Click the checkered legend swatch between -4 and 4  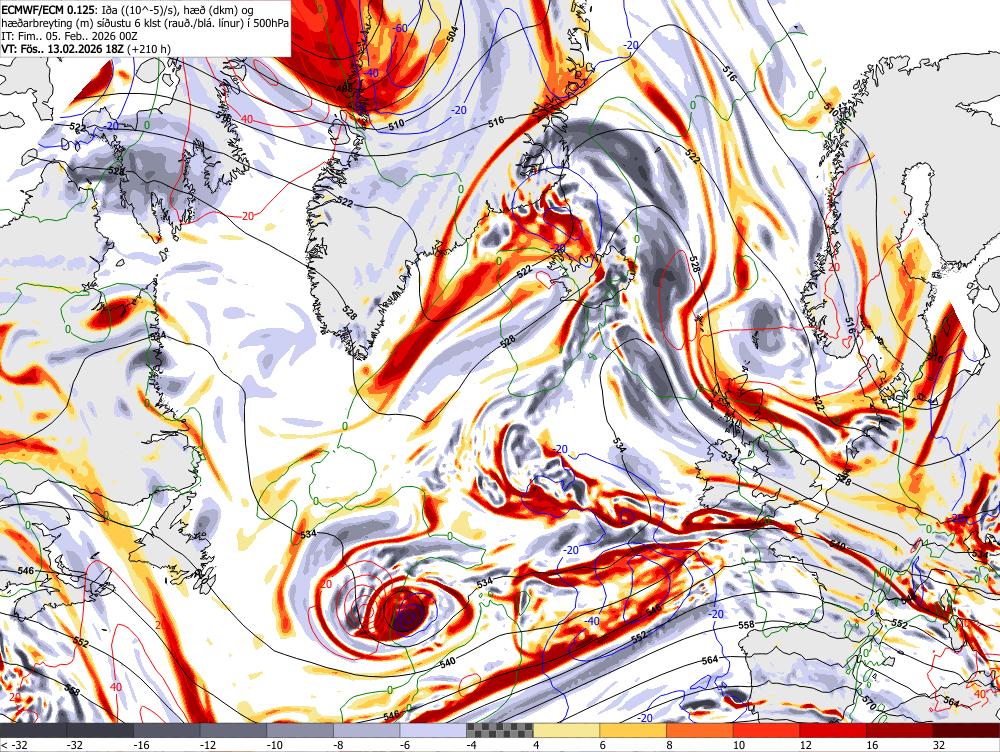[500, 730]
